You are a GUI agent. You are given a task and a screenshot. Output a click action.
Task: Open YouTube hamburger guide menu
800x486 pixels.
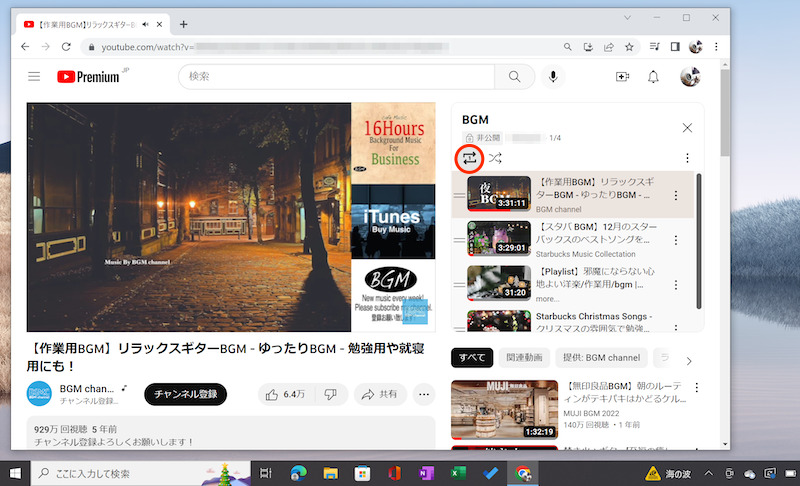click(34, 77)
